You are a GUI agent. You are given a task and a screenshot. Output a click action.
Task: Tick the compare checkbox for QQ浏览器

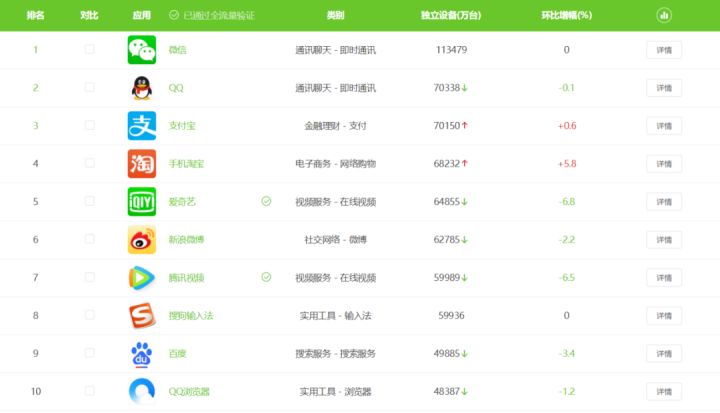click(90, 390)
